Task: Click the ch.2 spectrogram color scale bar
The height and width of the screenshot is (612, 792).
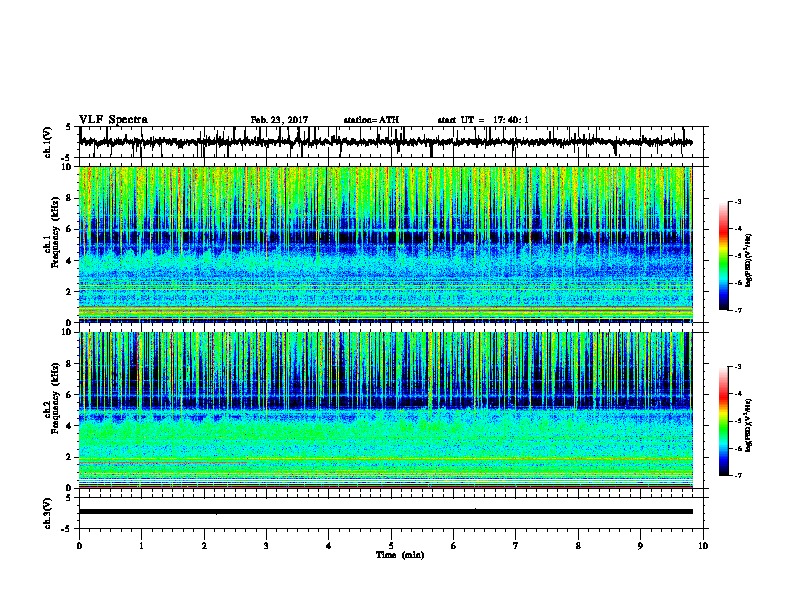Action: pos(723,421)
